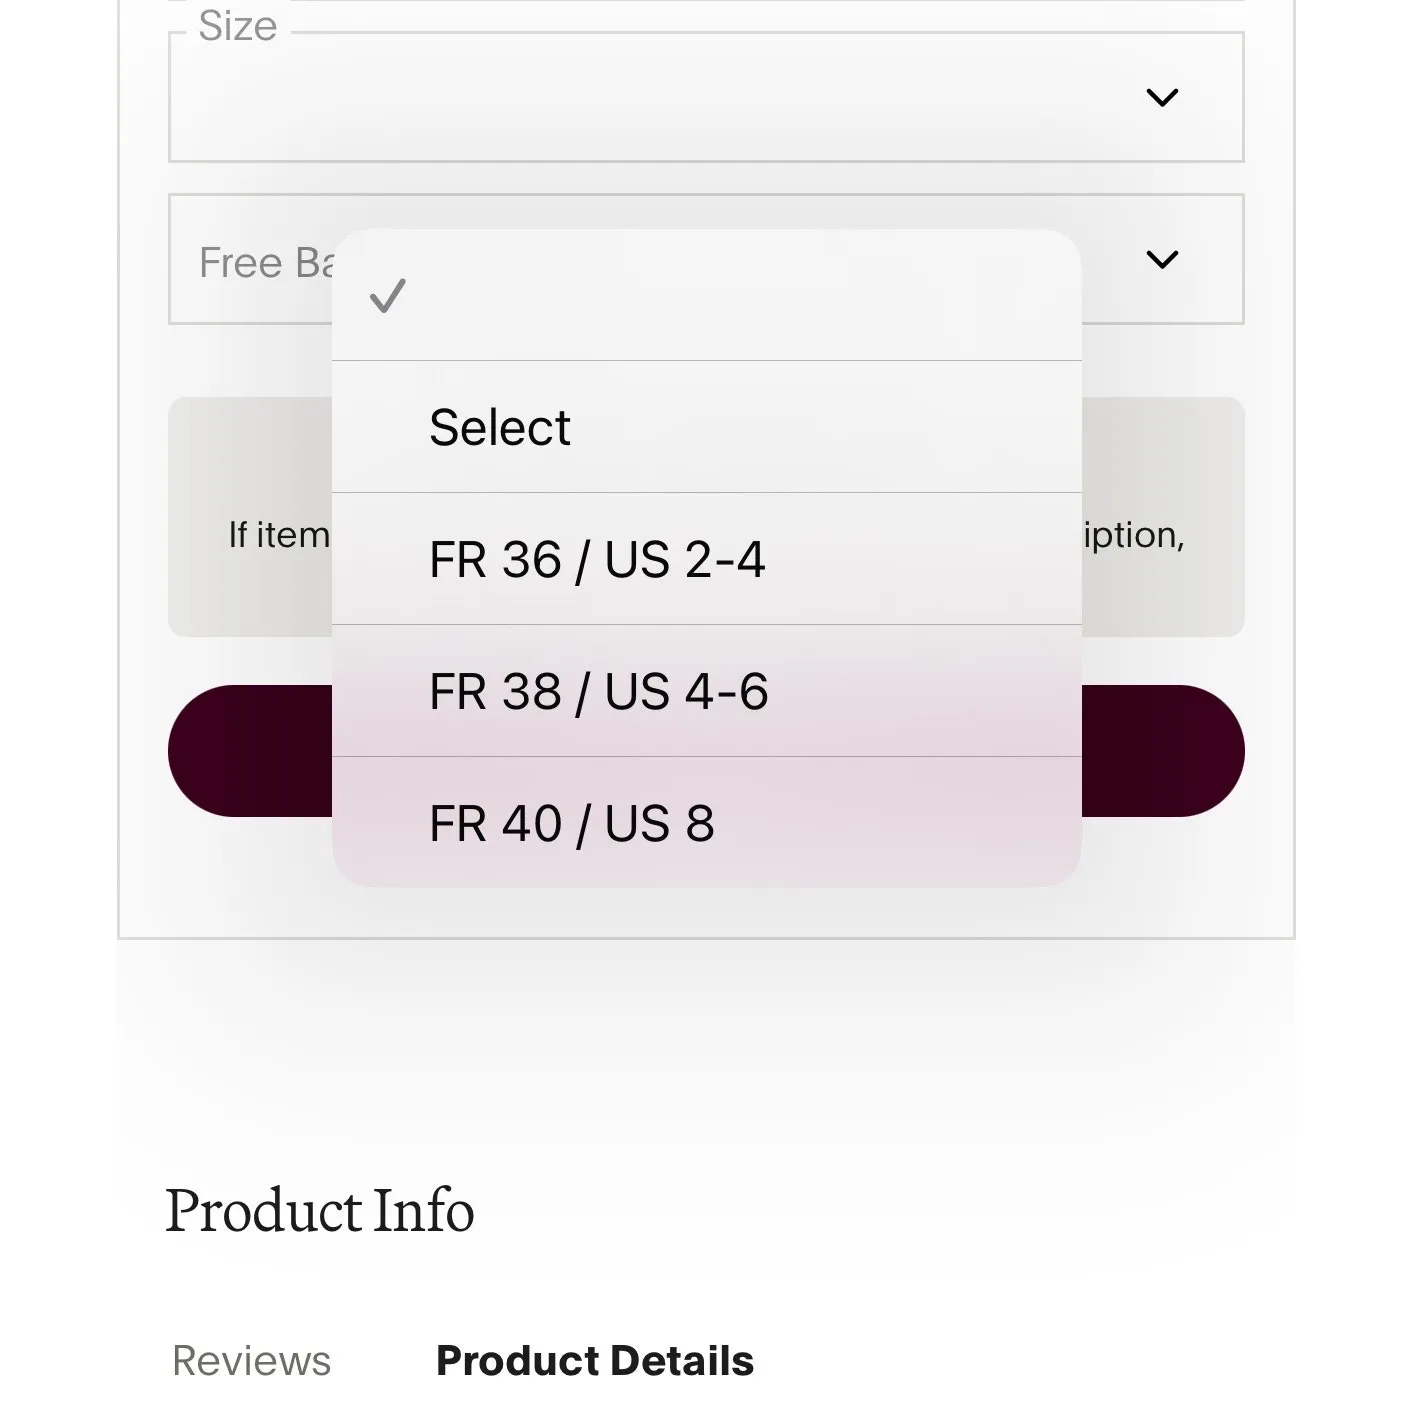Choose the "Select" placeholder option
The height and width of the screenshot is (1412, 1412).
(500, 427)
